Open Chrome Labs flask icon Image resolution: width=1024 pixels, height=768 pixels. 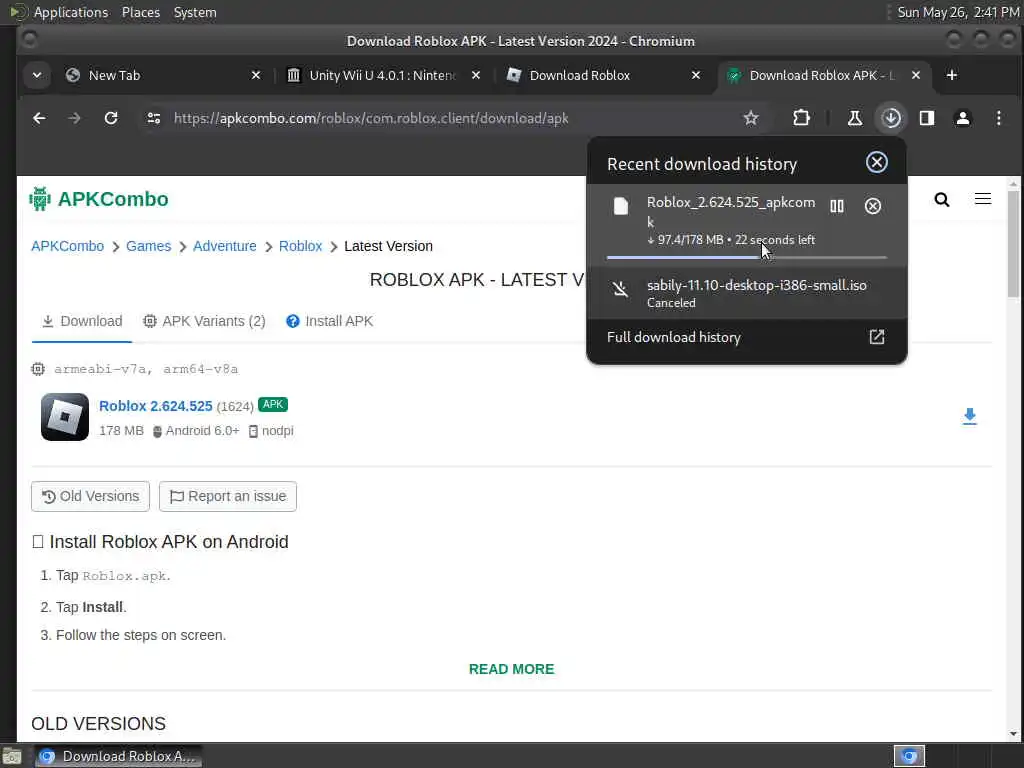pyautogui.click(x=854, y=118)
